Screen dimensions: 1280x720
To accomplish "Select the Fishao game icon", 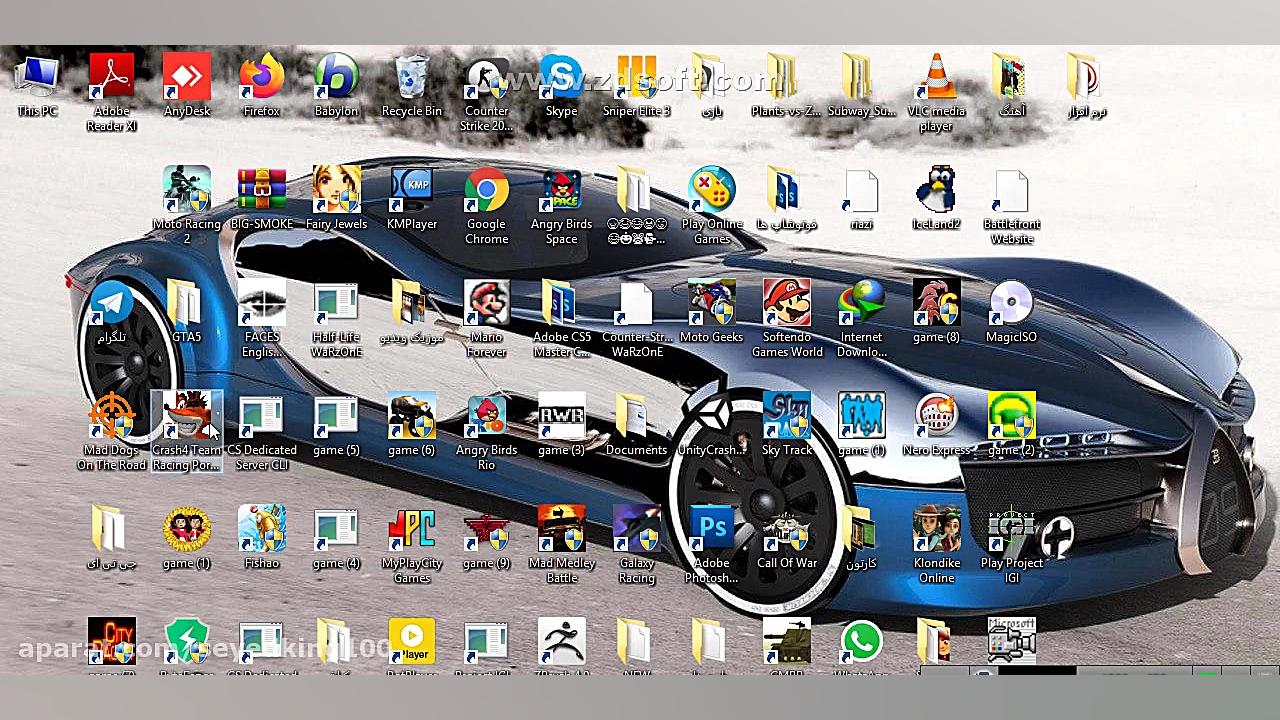I will click(x=262, y=539).
